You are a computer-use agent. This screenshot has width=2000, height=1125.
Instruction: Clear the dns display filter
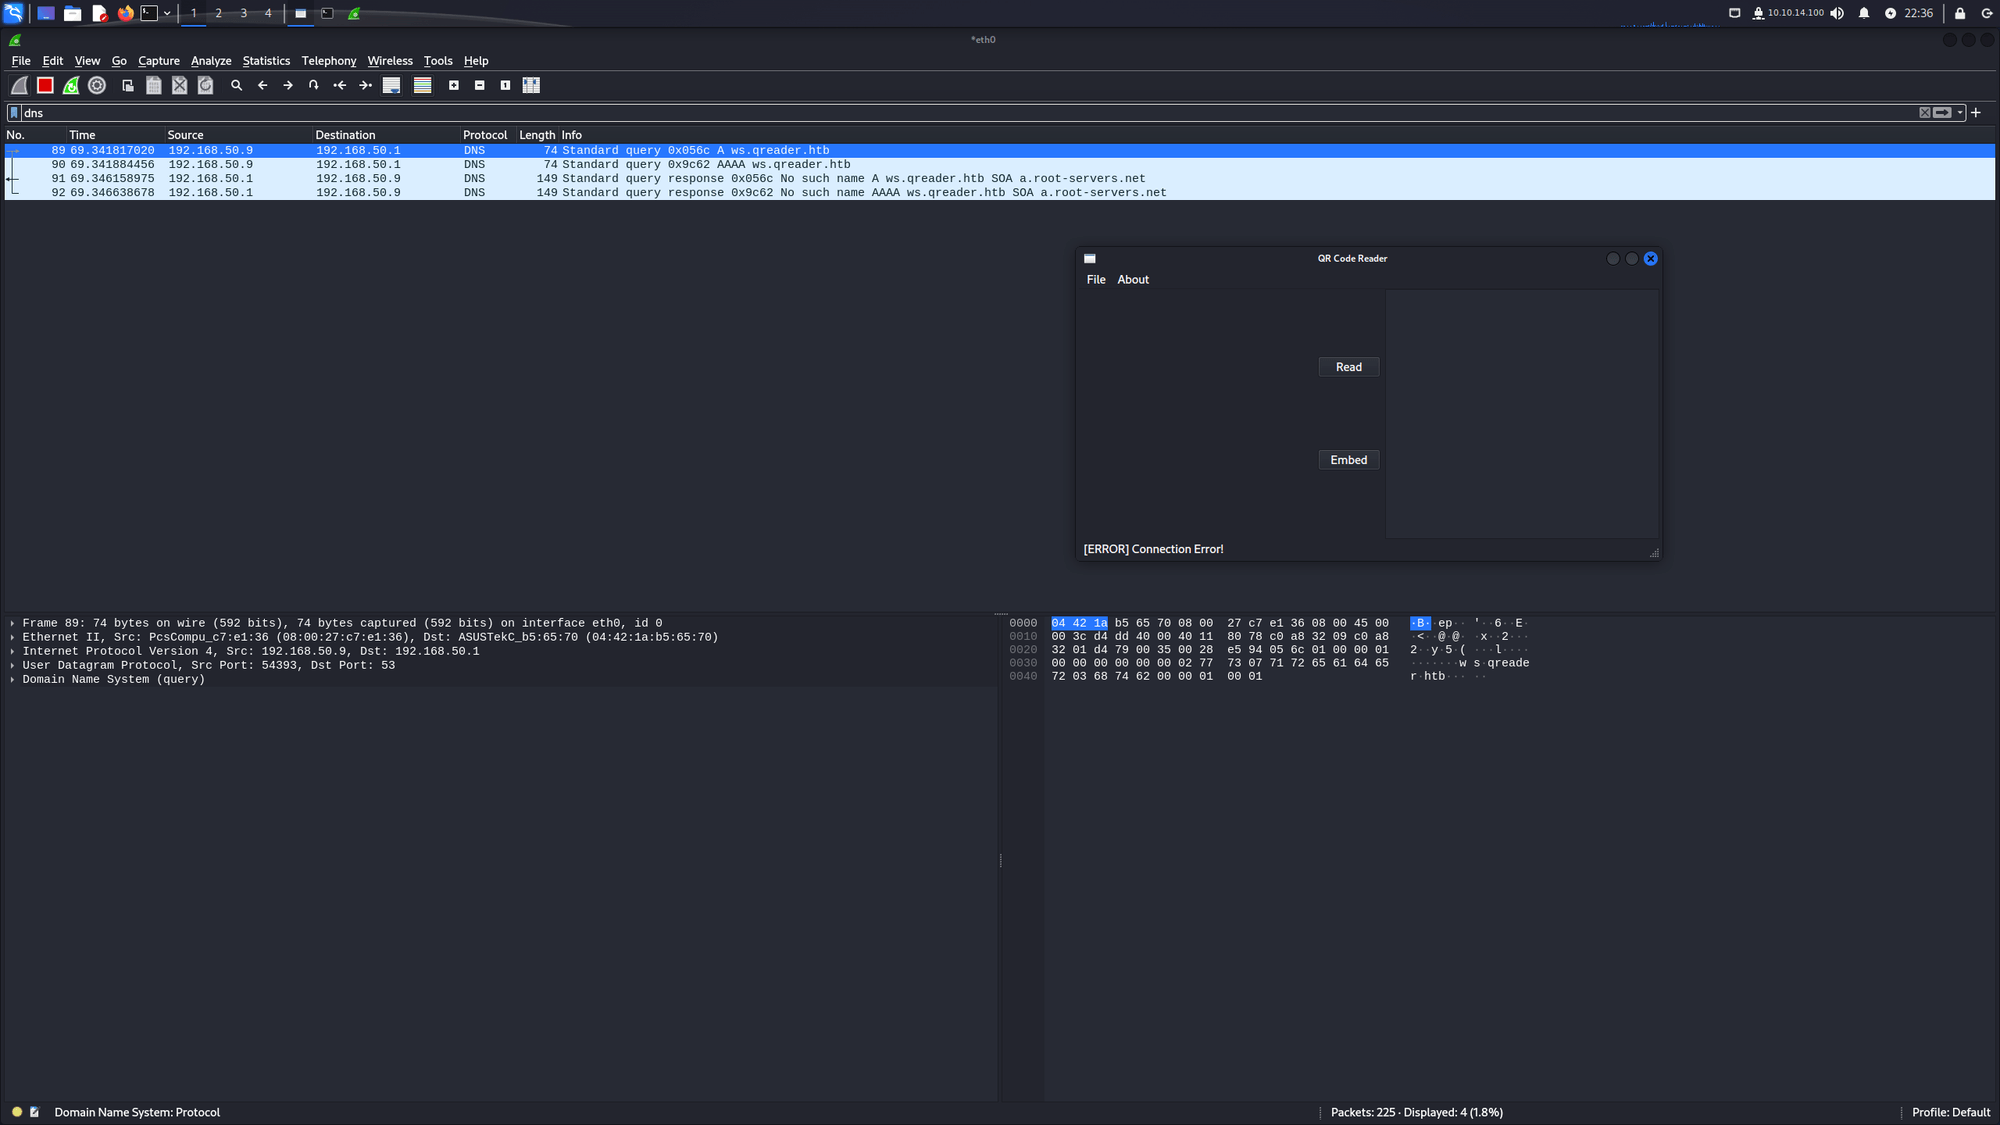tap(1924, 113)
